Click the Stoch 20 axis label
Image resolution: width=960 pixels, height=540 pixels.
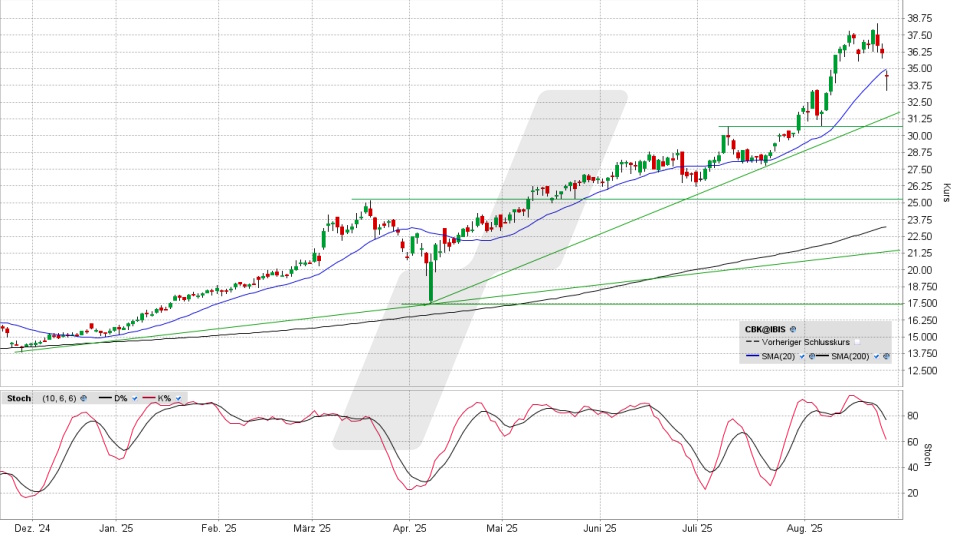pyautogui.click(x=912, y=493)
